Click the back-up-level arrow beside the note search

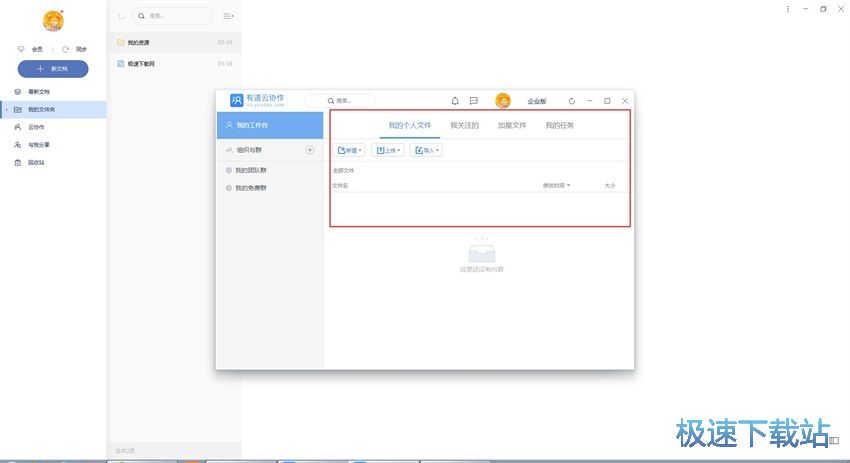tap(120, 16)
